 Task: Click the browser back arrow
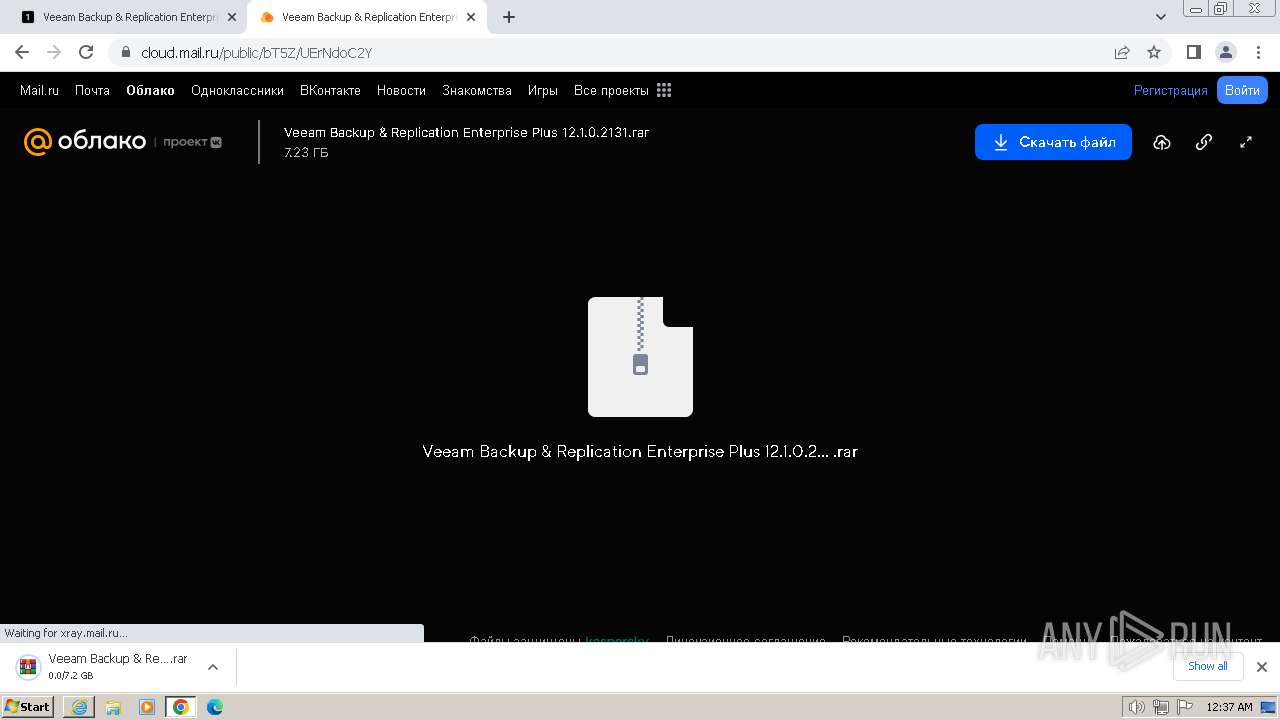pyautogui.click(x=22, y=52)
